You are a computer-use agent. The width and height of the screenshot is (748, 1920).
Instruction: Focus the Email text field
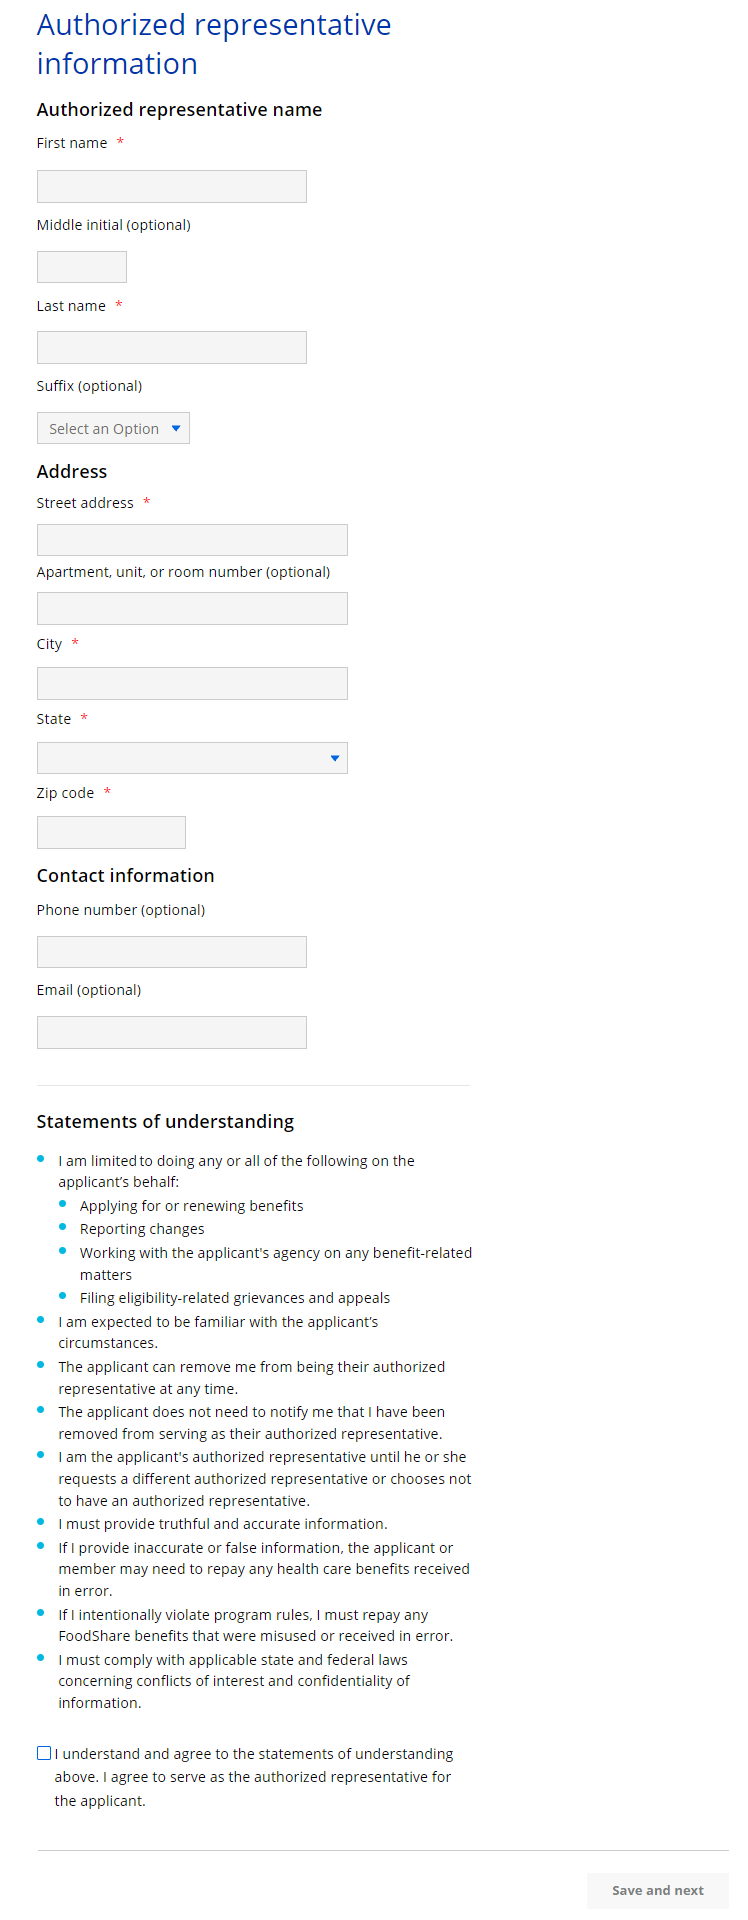(172, 1033)
